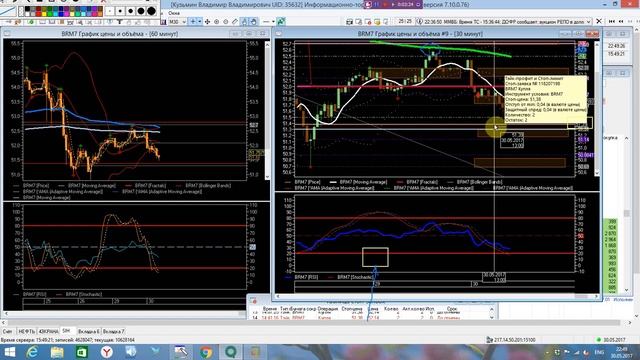Open the M30 timeframe combo box
This screenshot has width=640, height=360.
click(178, 21)
